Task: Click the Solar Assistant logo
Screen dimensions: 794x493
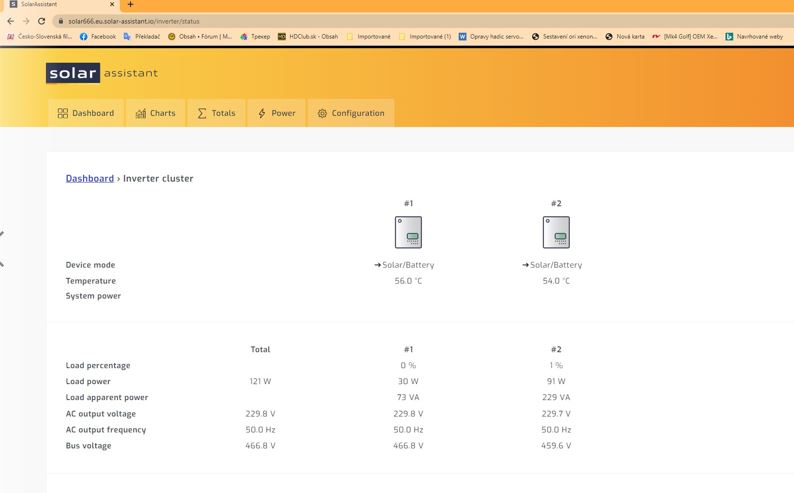Action: pyautogui.click(x=102, y=73)
